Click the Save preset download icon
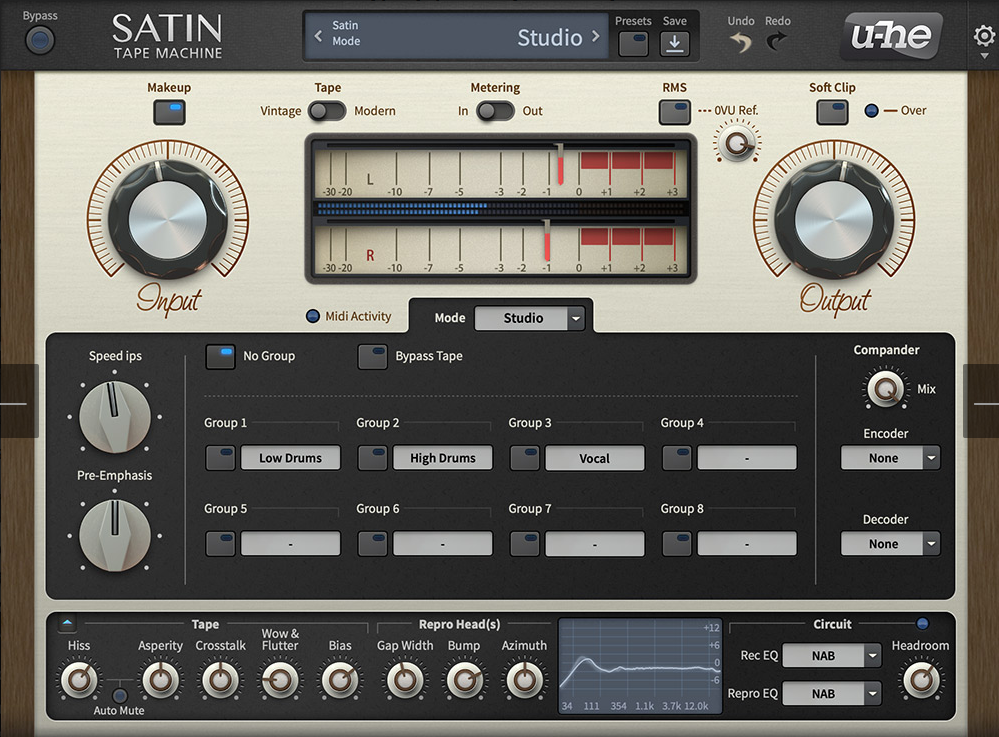This screenshot has height=737, width=999. [674, 44]
